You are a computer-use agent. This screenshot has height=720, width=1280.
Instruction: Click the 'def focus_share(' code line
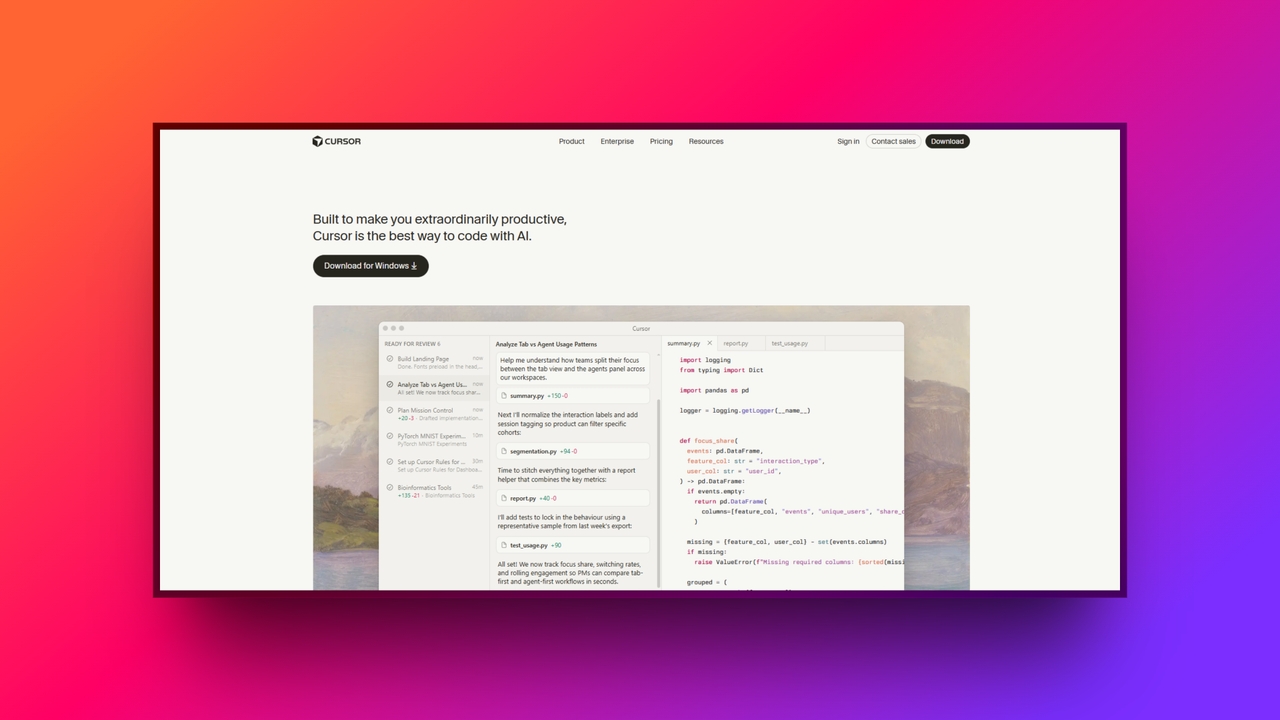(708, 441)
